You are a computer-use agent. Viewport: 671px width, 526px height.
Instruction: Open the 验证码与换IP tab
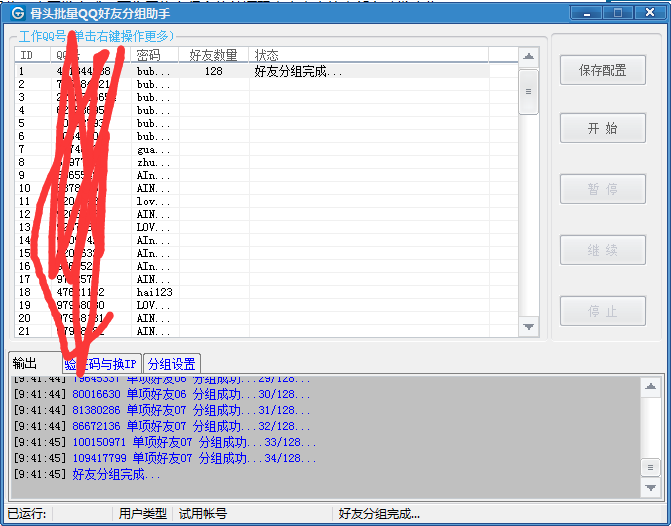click(x=100, y=363)
